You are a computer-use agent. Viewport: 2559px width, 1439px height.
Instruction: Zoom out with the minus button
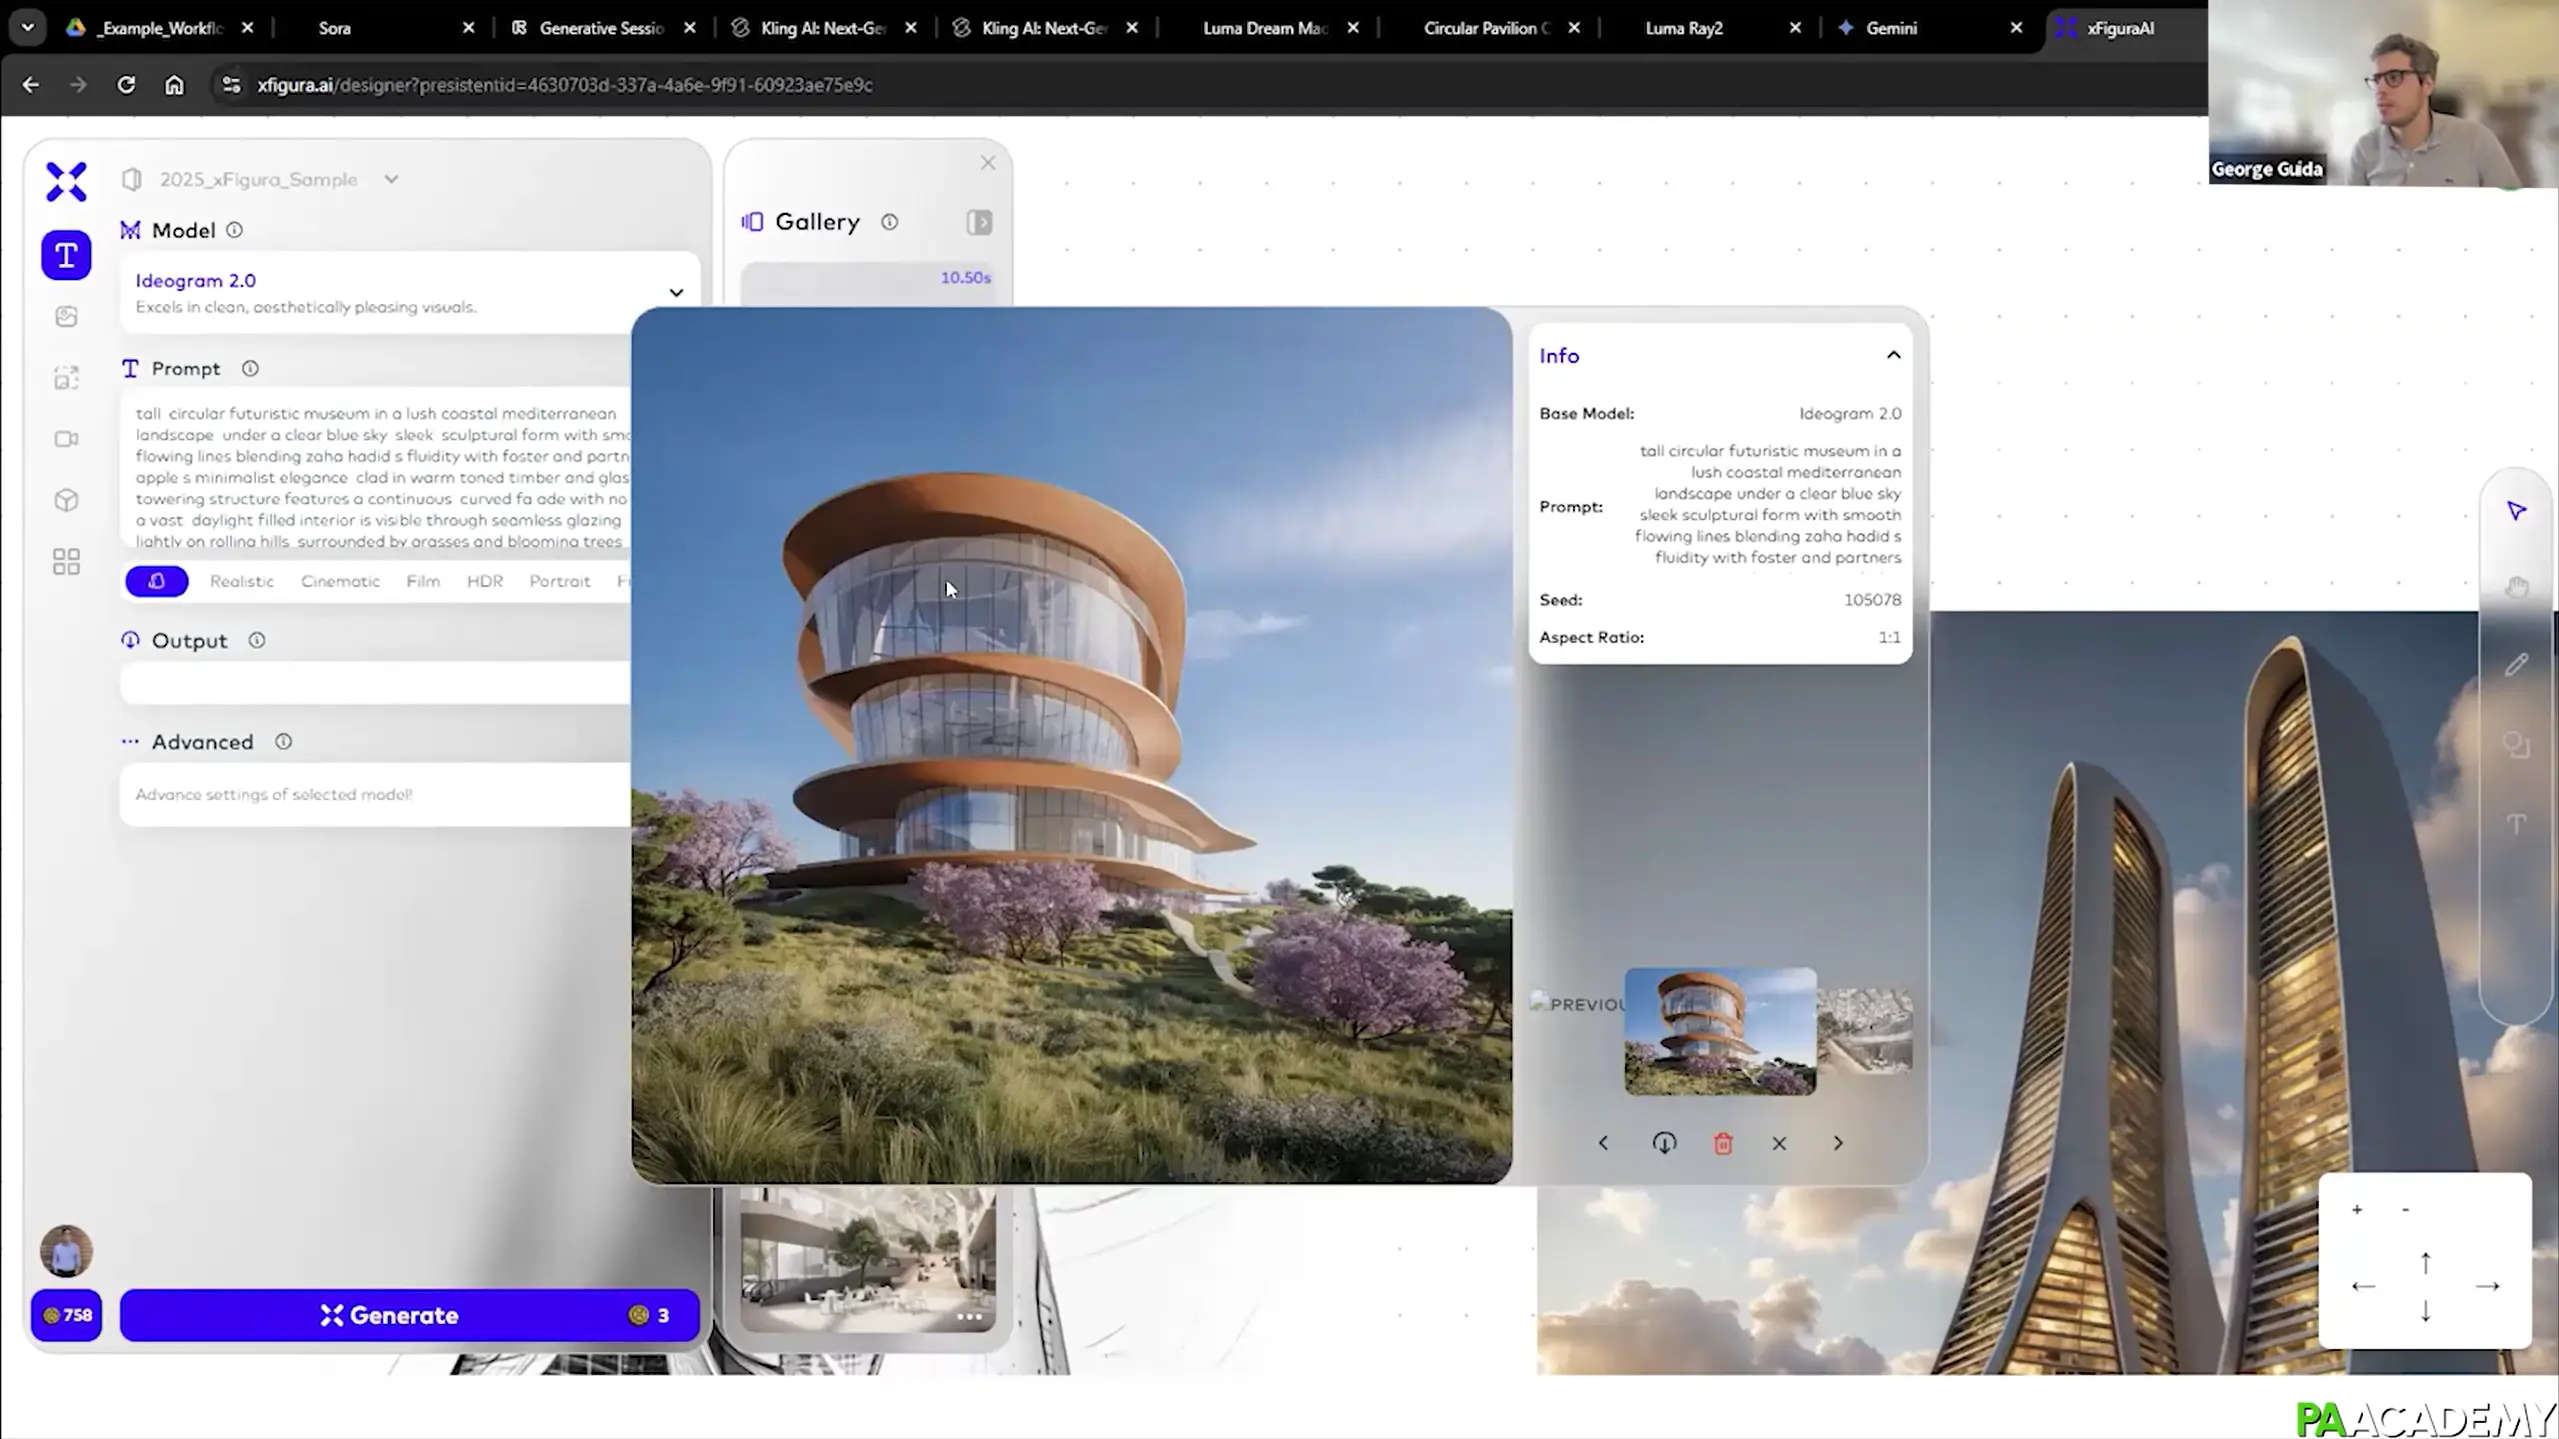[x=2406, y=1210]
